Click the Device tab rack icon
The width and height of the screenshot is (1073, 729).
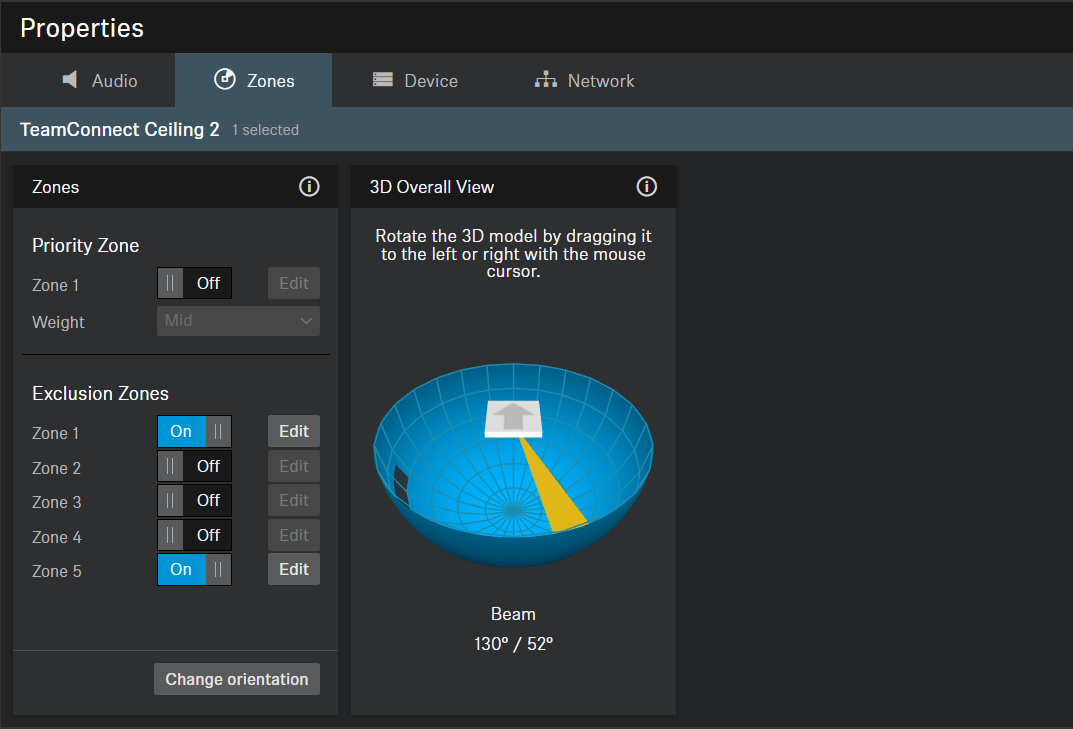click(x=383, y=80)
